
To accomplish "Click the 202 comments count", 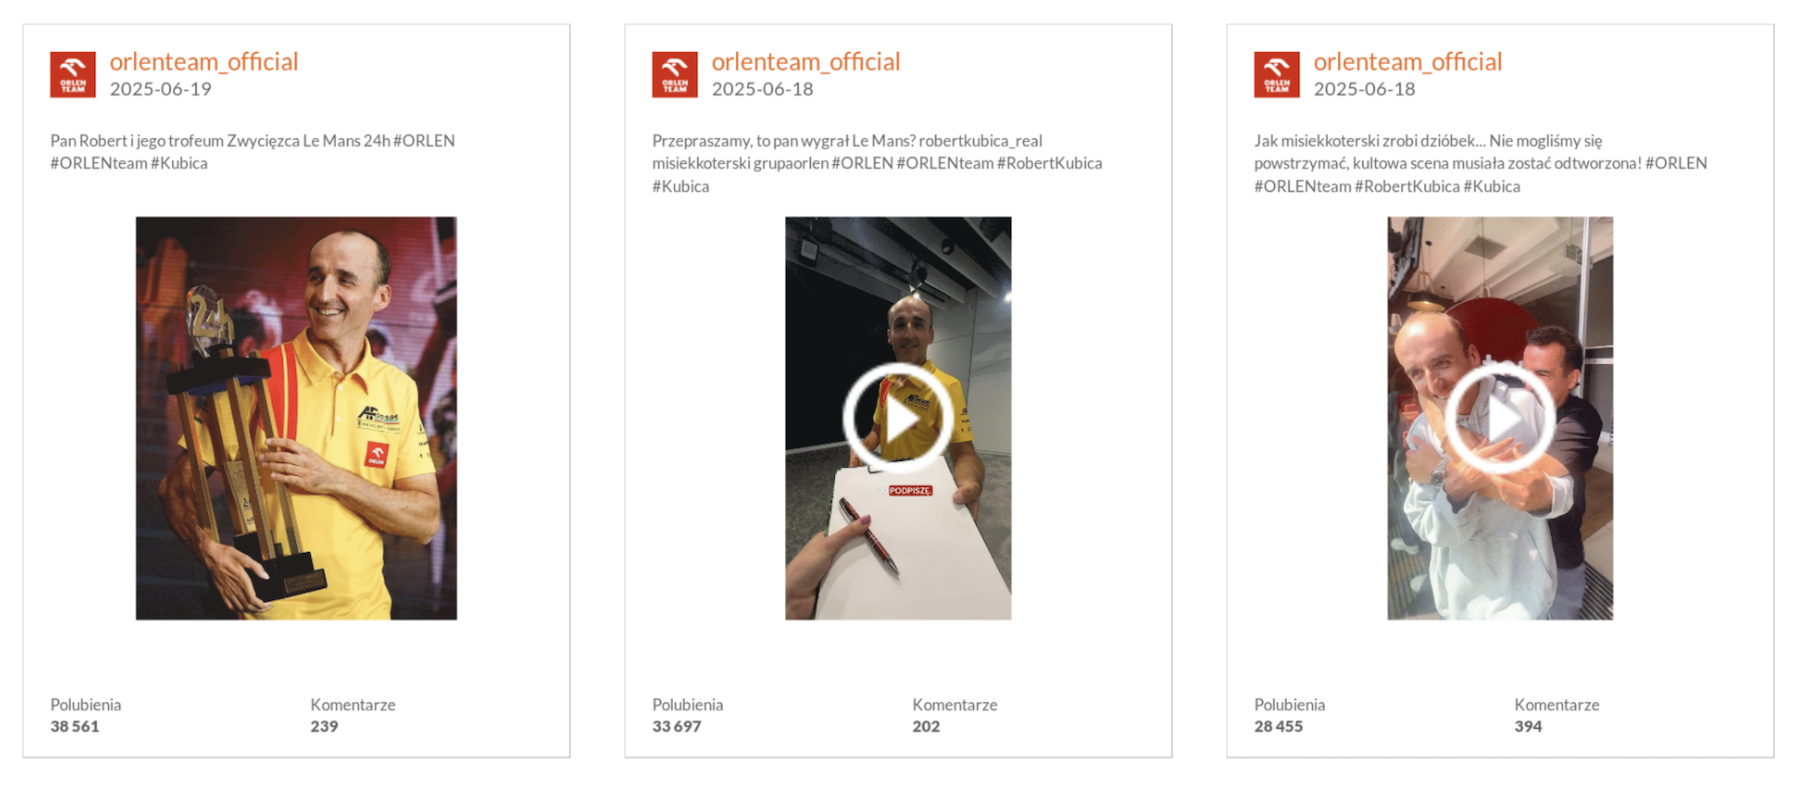I will click(926, 727).
